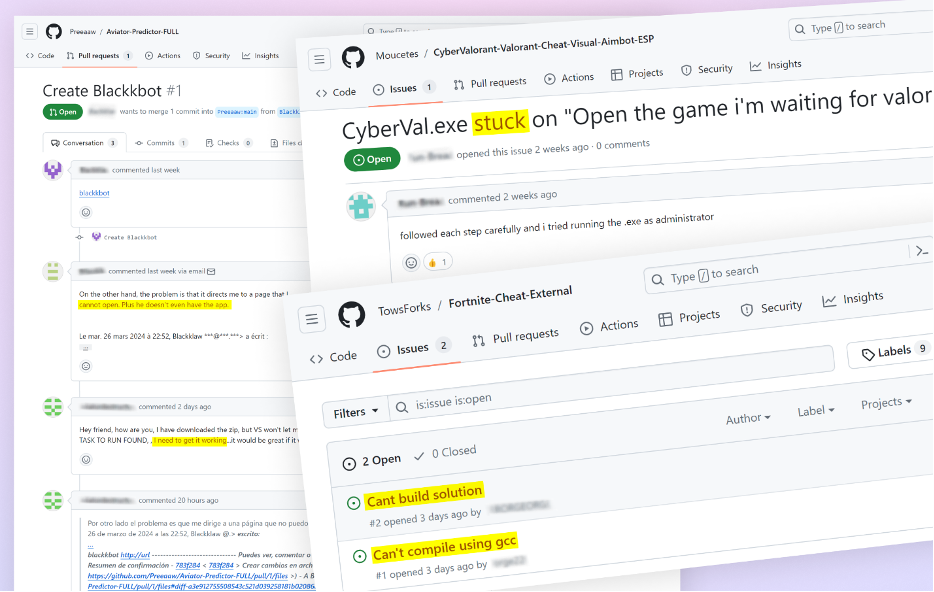Open Create Blackkbot commit entry
The width and height of the screenshot is (934, 592).
(130, 237)
